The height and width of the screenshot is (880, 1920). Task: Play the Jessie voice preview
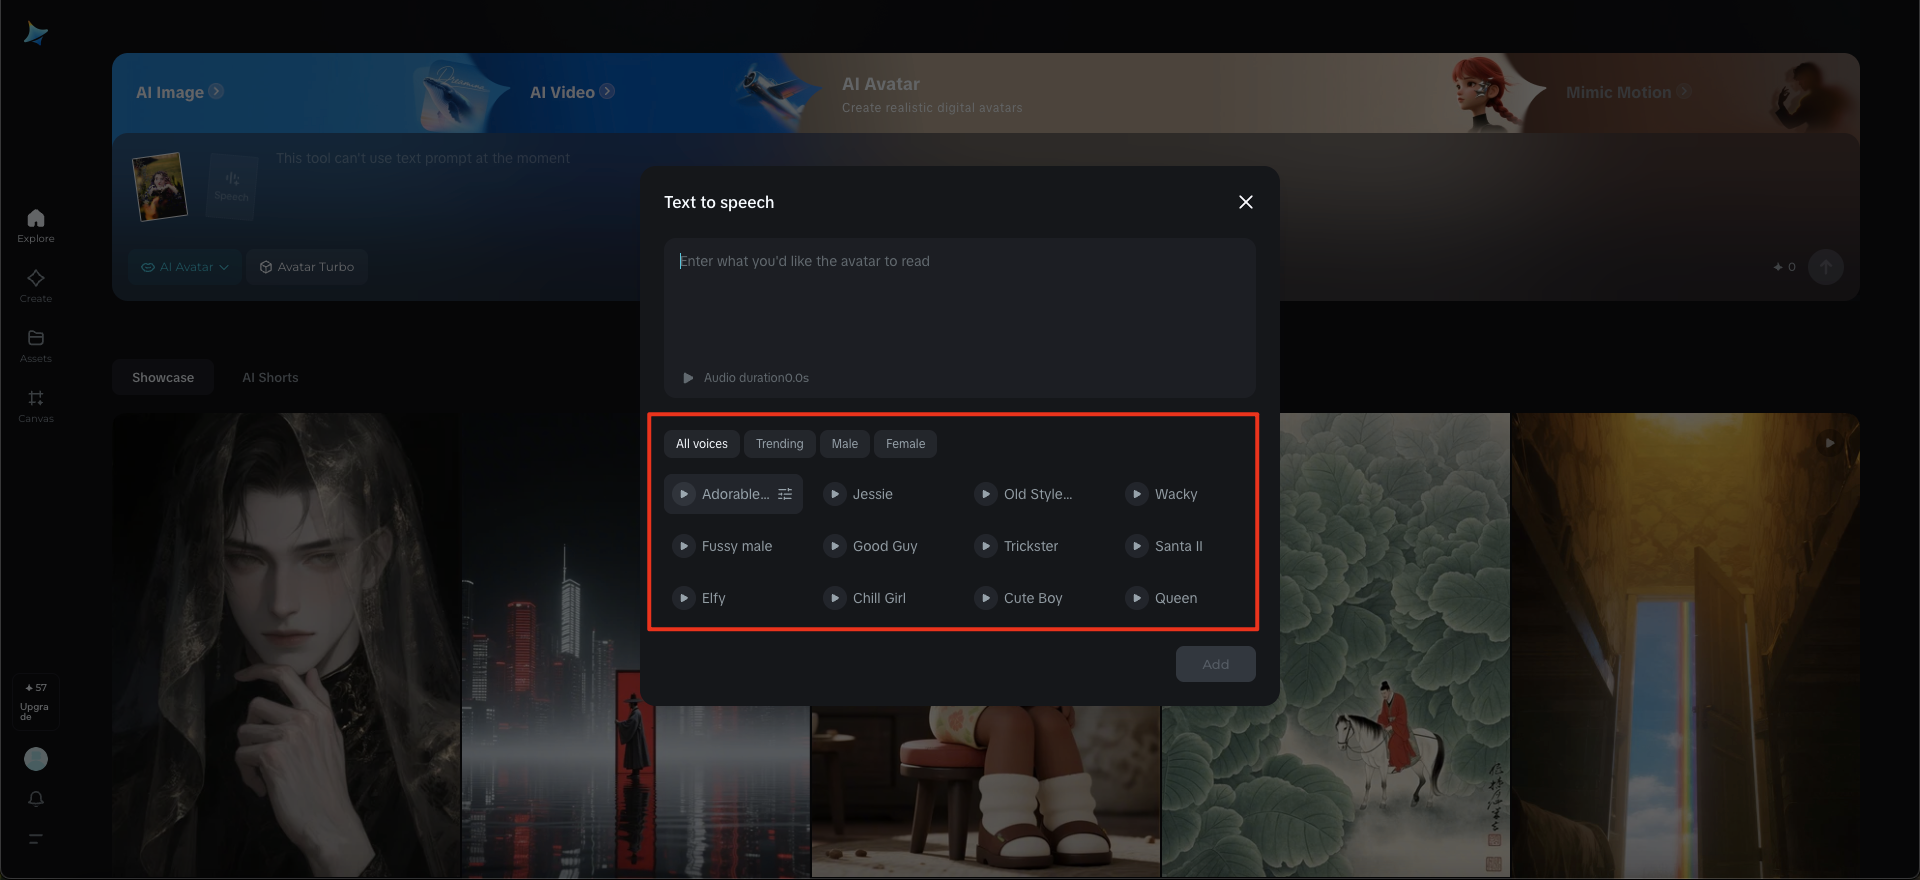835,494
